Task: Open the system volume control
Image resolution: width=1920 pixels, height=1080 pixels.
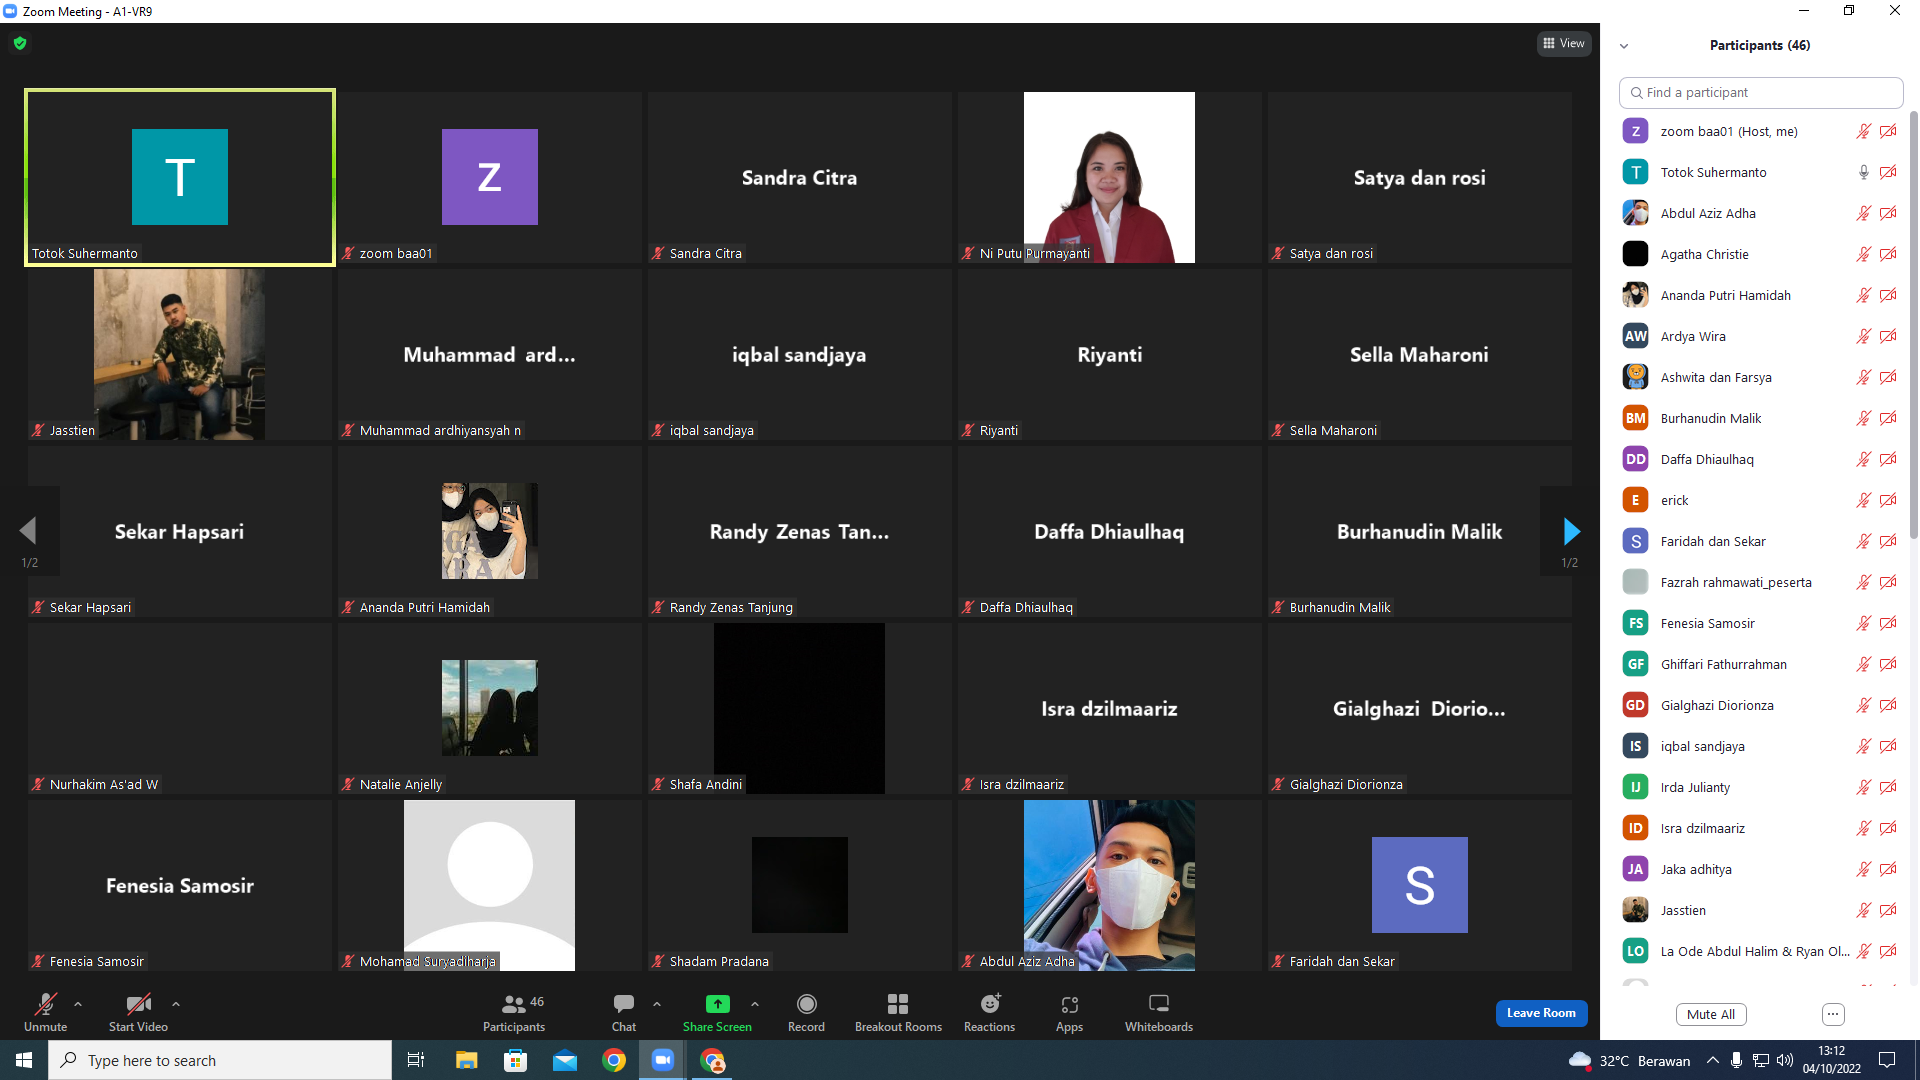Action: [1785, 1060]
